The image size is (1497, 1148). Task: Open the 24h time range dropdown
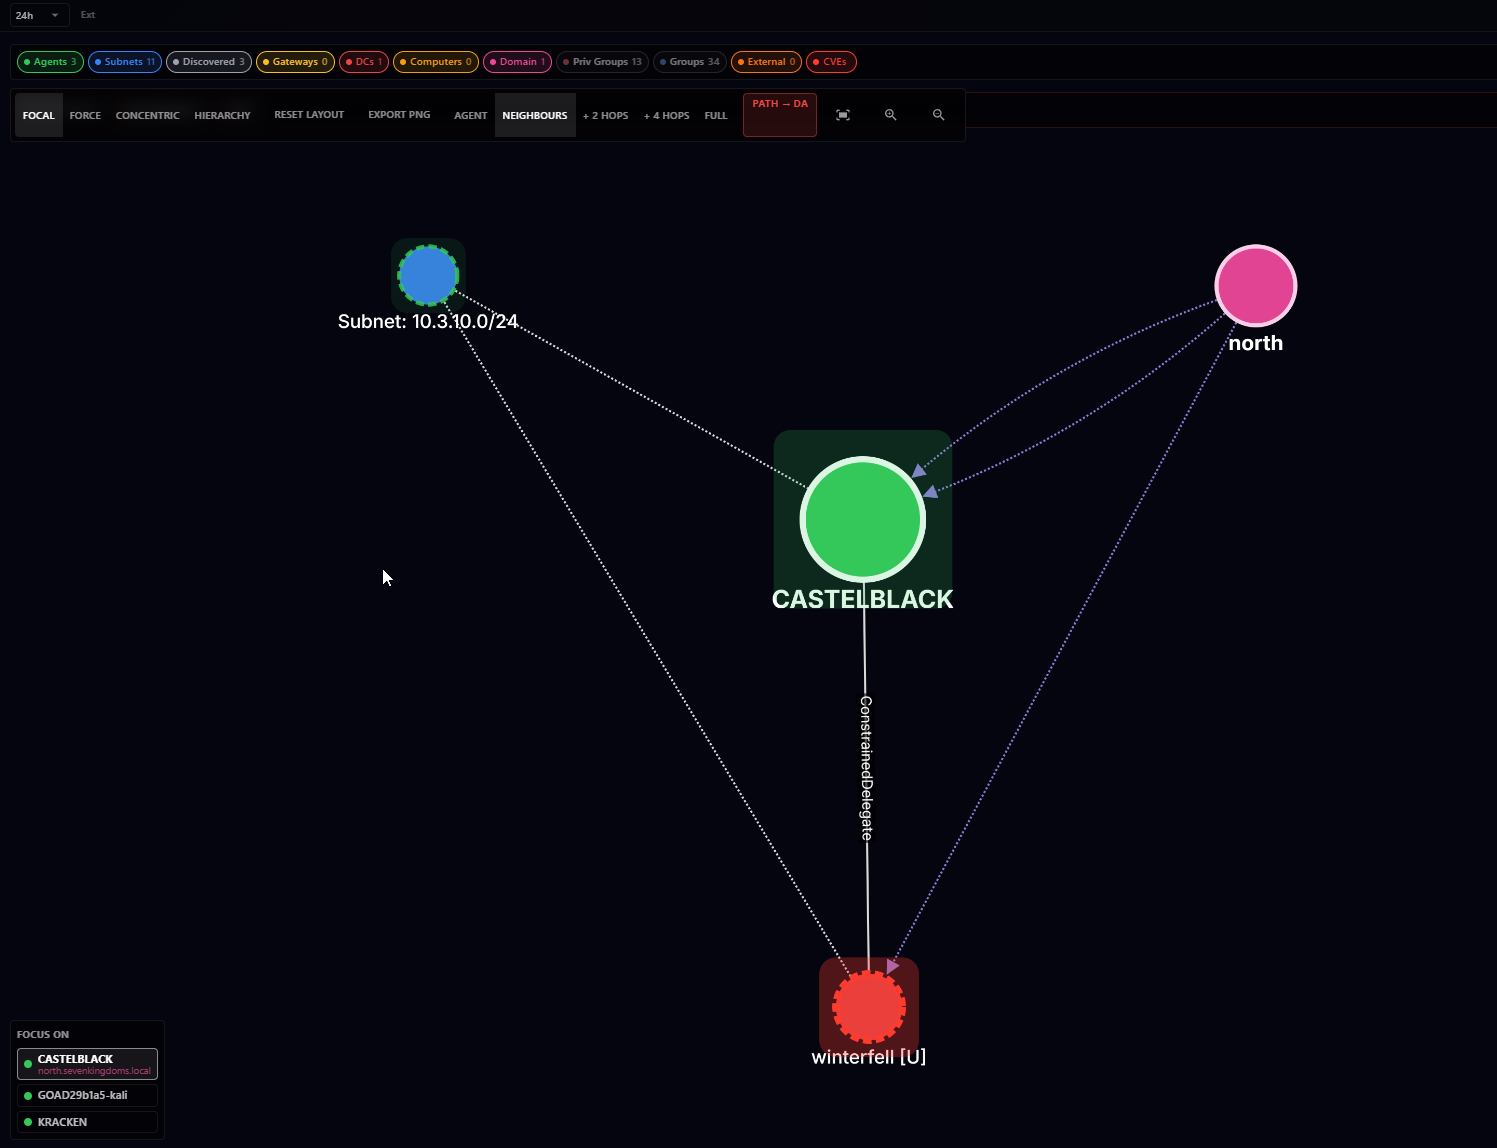pyautogui.click(x=39, y=15)
